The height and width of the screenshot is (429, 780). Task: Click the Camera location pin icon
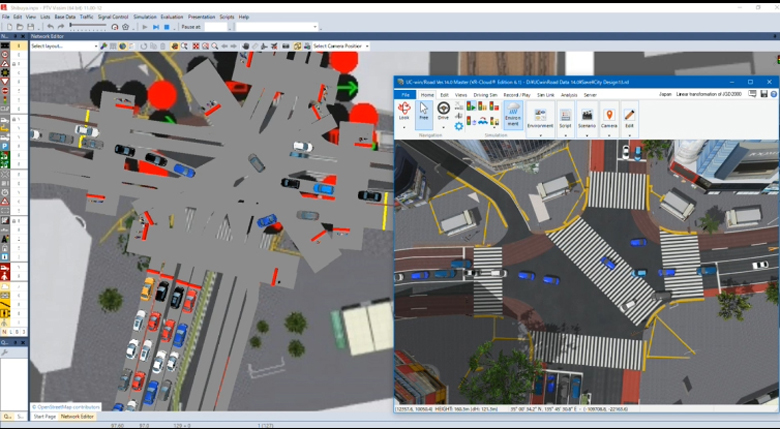[x=609, y=118]
